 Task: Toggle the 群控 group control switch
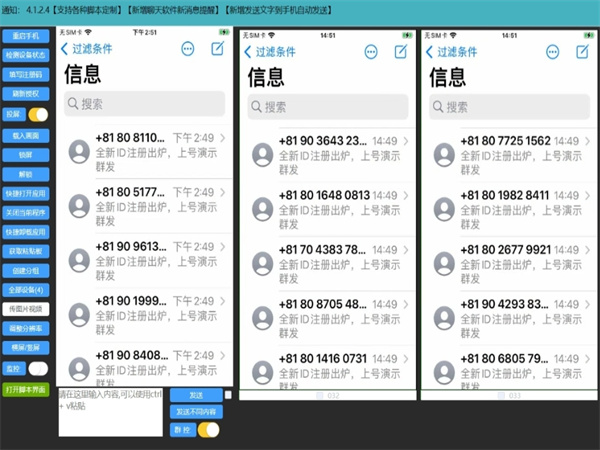point(208,429)
